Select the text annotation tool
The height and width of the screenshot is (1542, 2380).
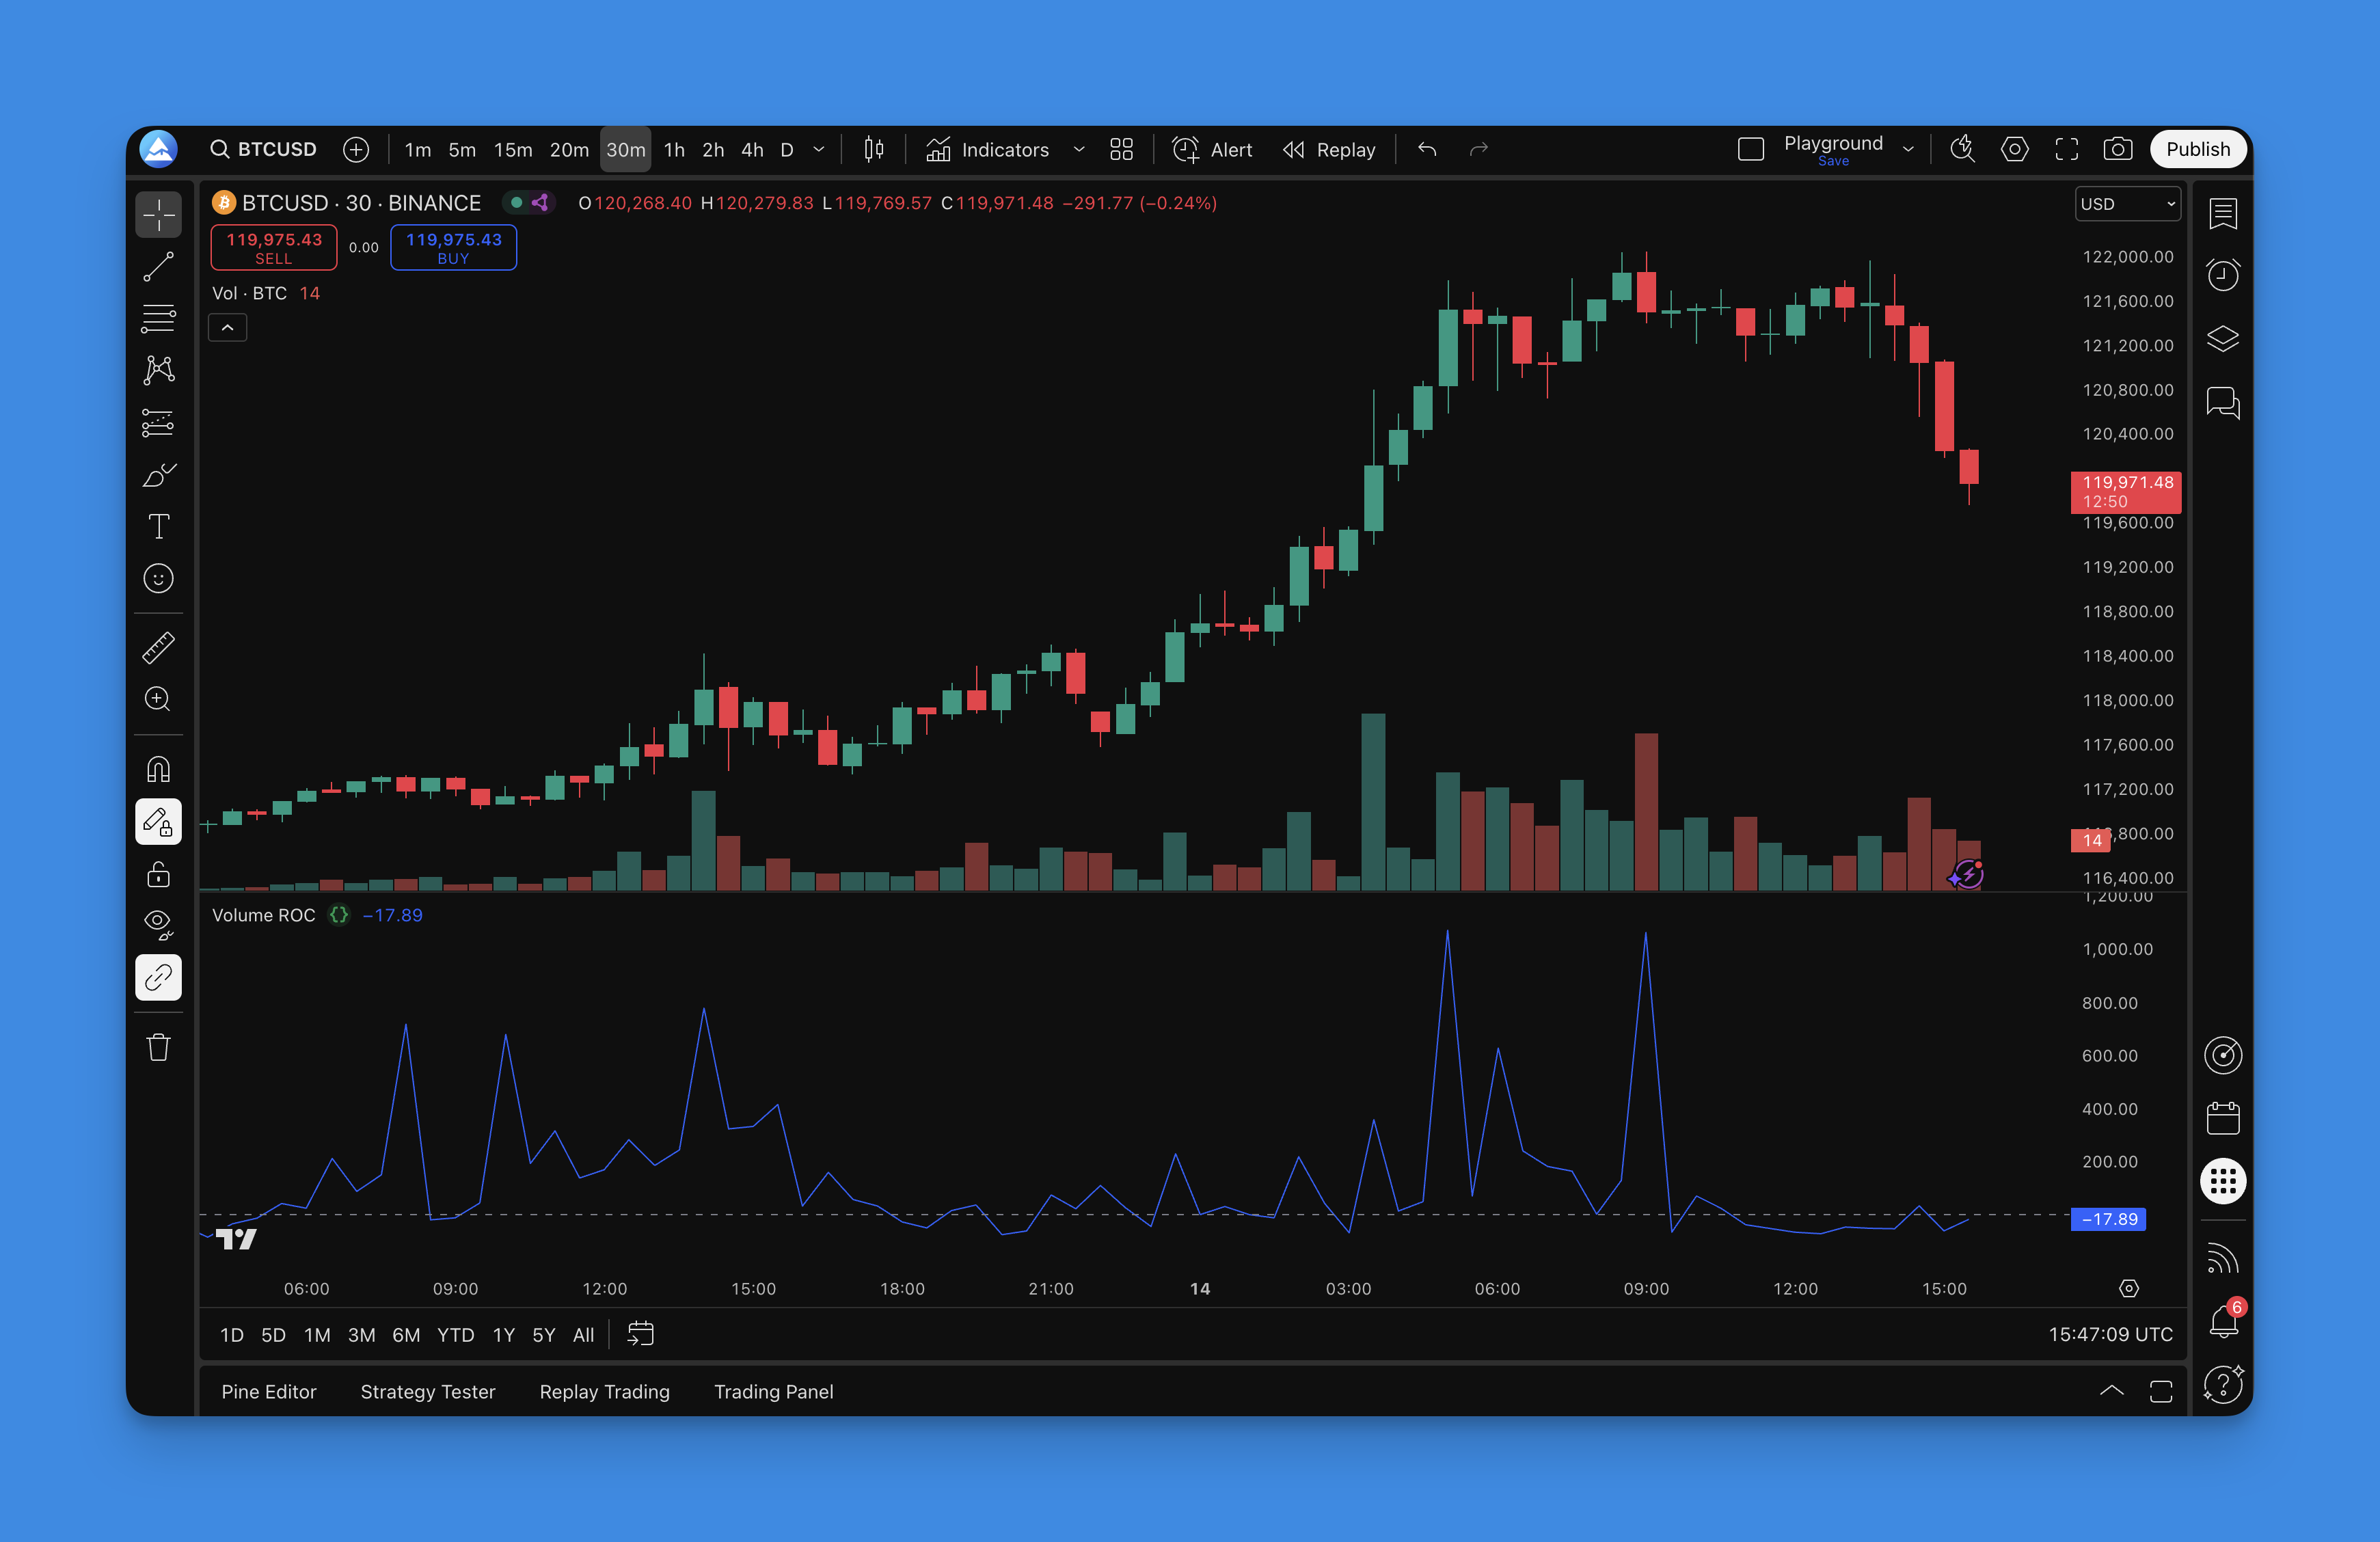[158, 527]
